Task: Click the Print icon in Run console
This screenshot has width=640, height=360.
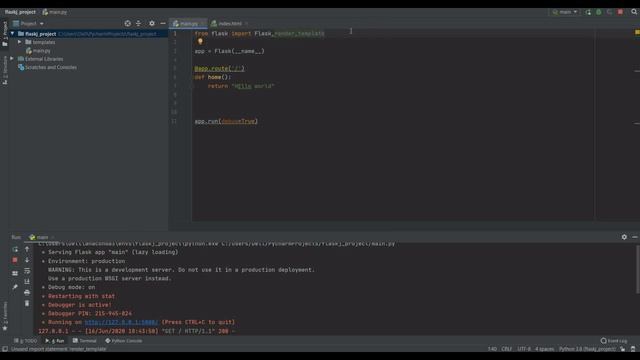Action: click(x=27, y=293)
